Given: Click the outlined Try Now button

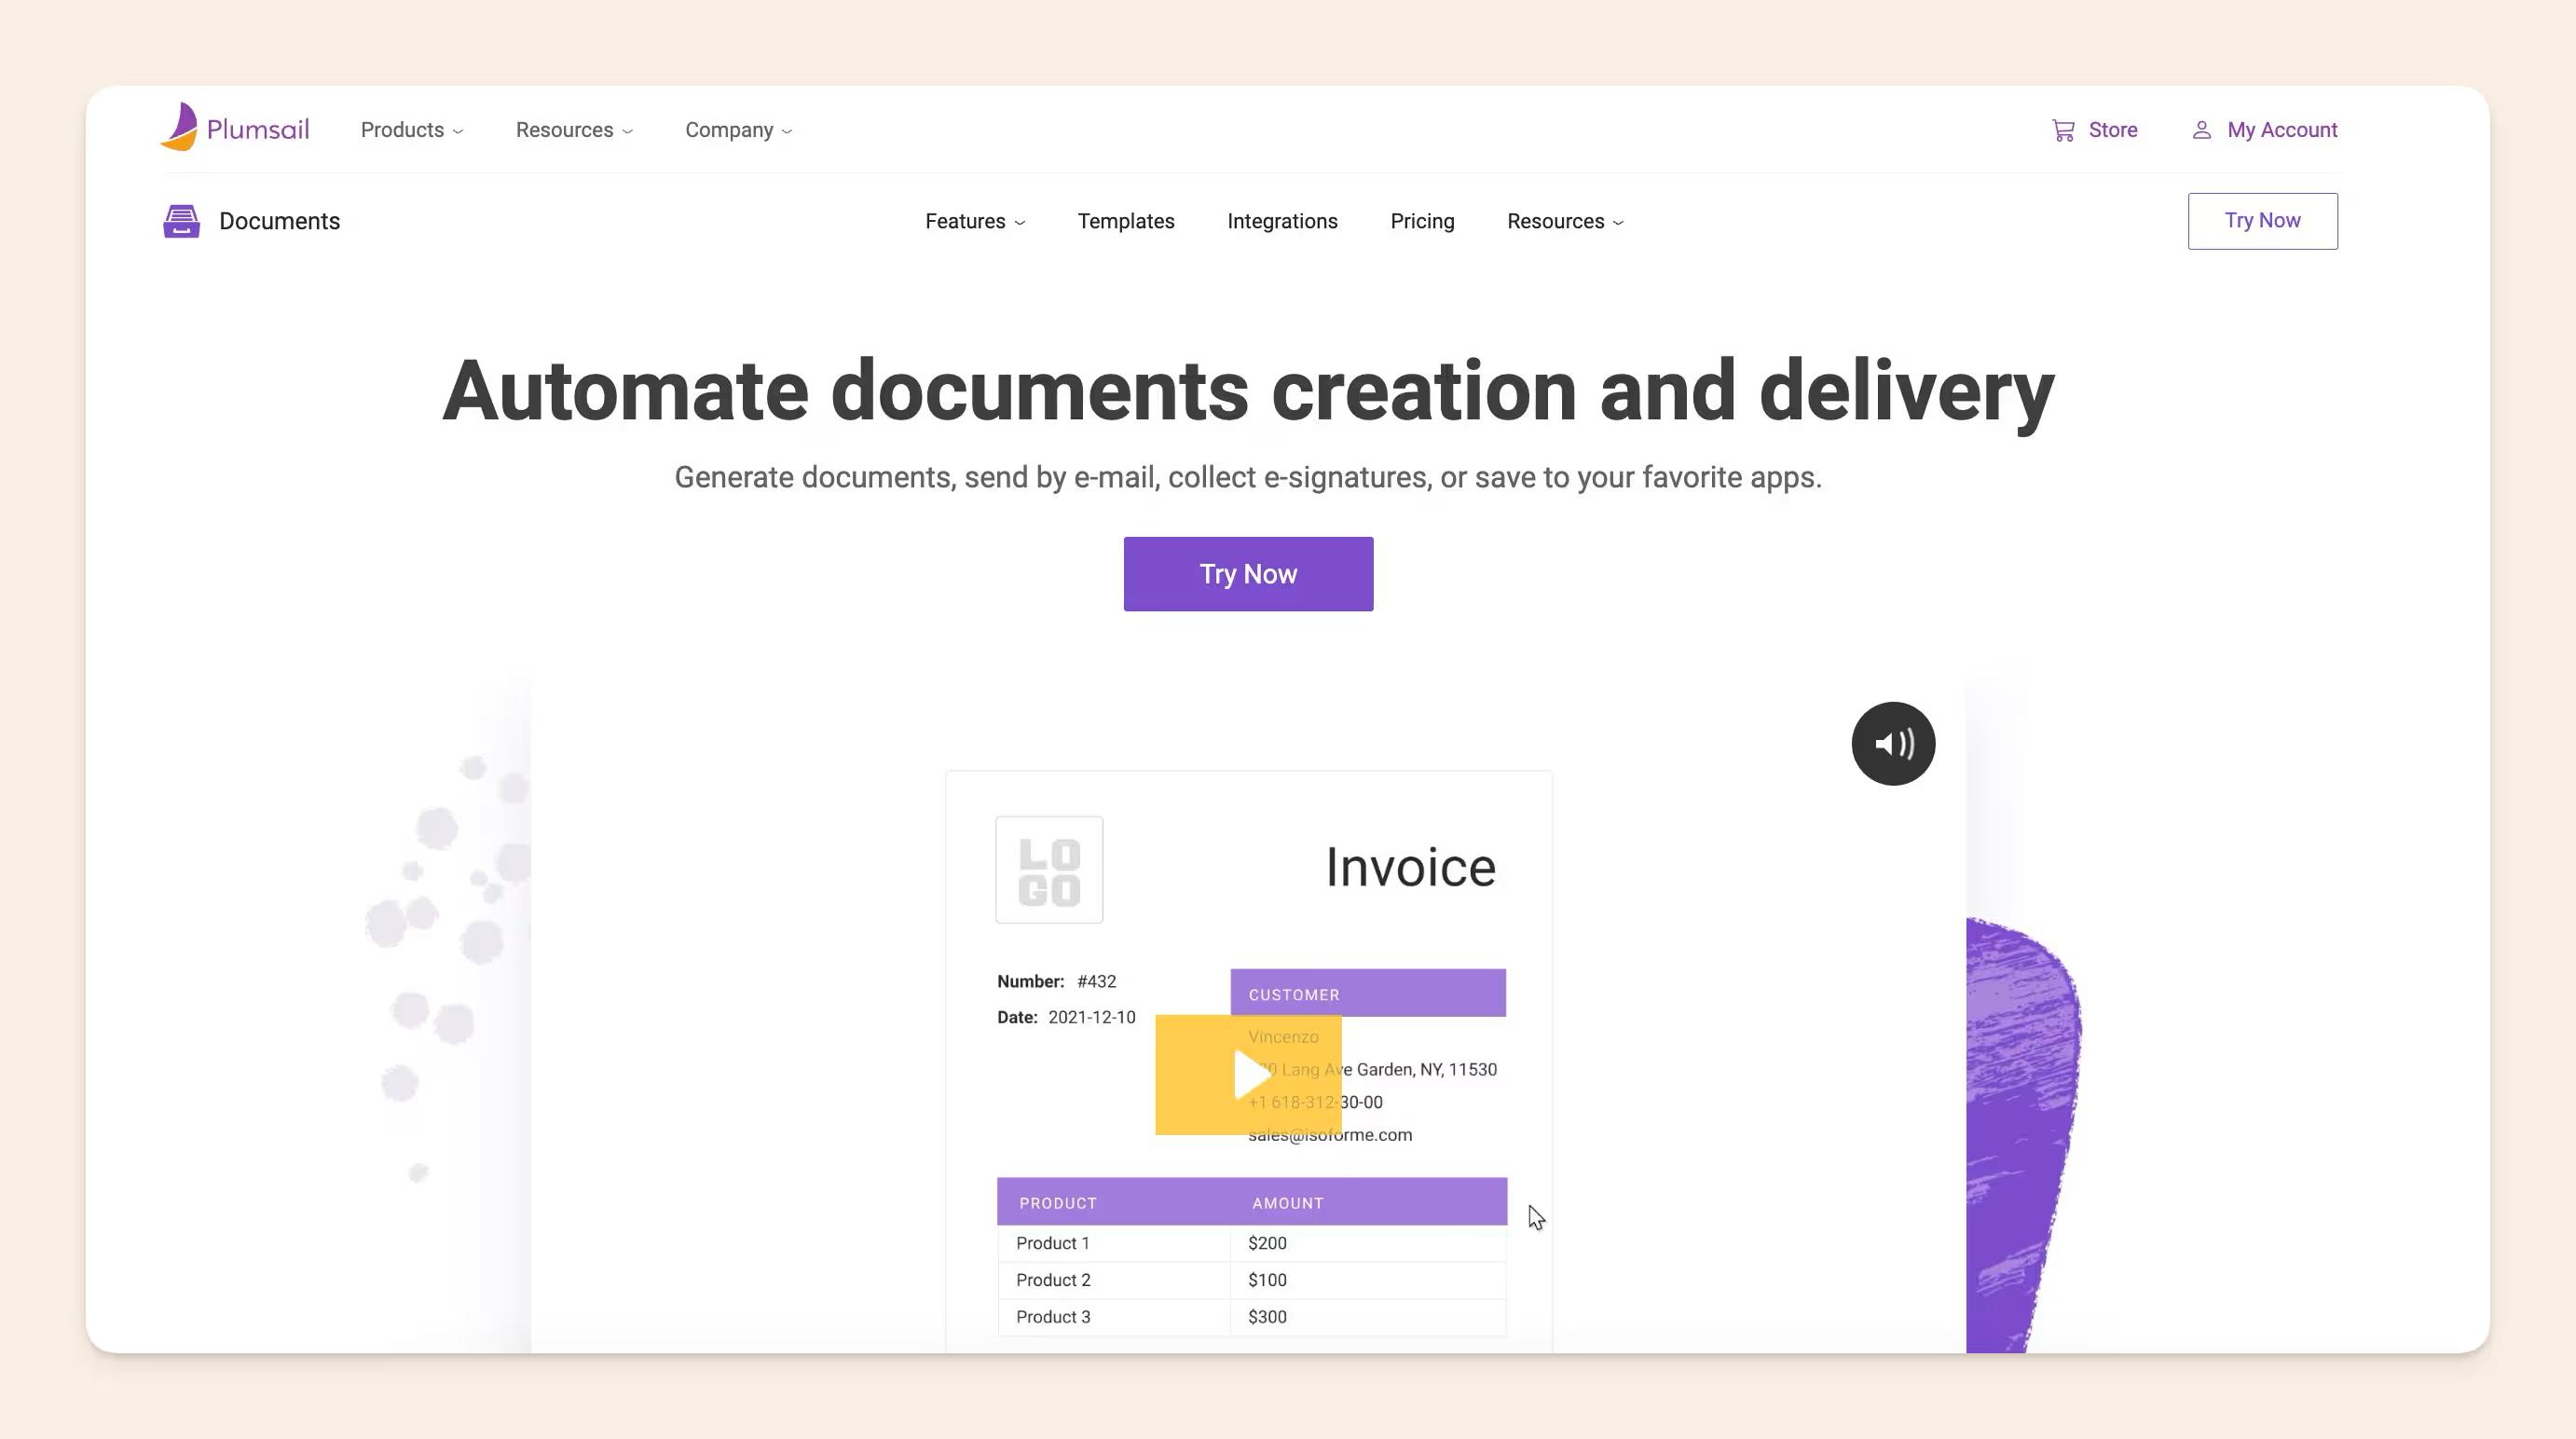Looking at the screenshot, I should click(2262, 221).
